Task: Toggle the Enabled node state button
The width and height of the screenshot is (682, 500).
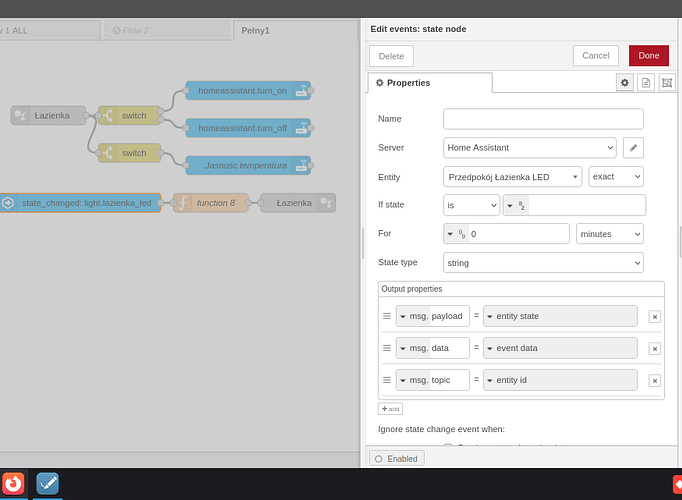Action: coord(397,458)
